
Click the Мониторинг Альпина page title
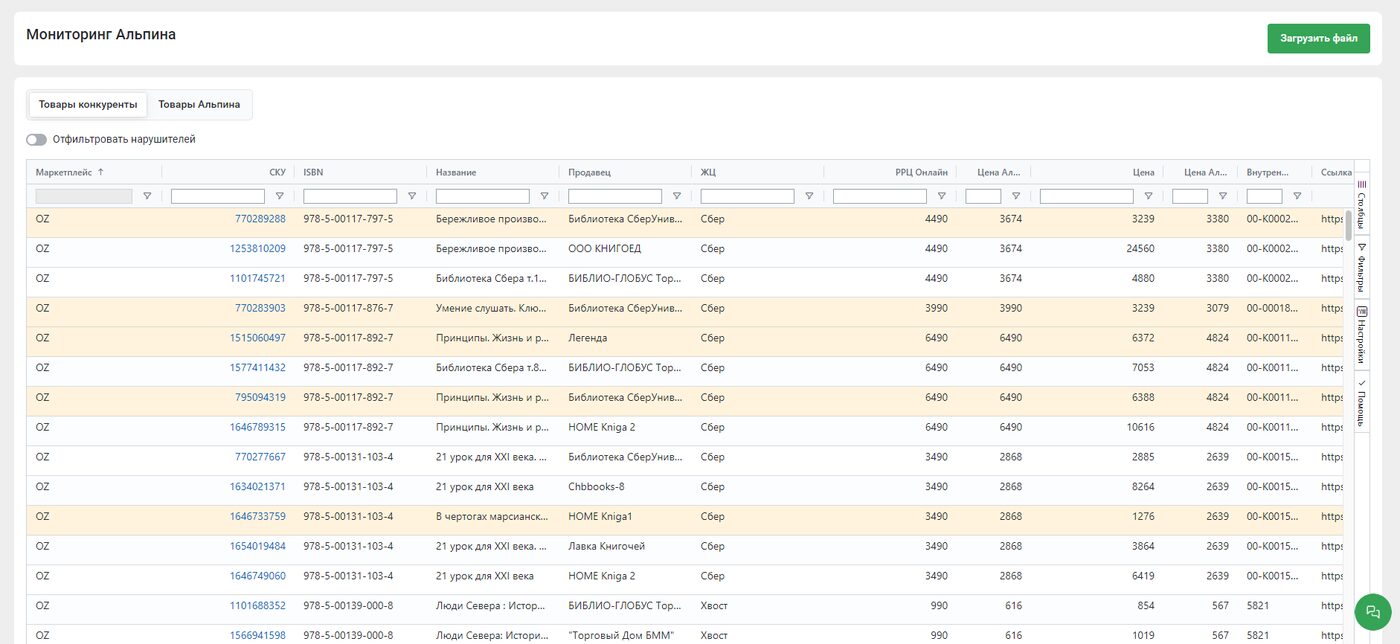101,35
